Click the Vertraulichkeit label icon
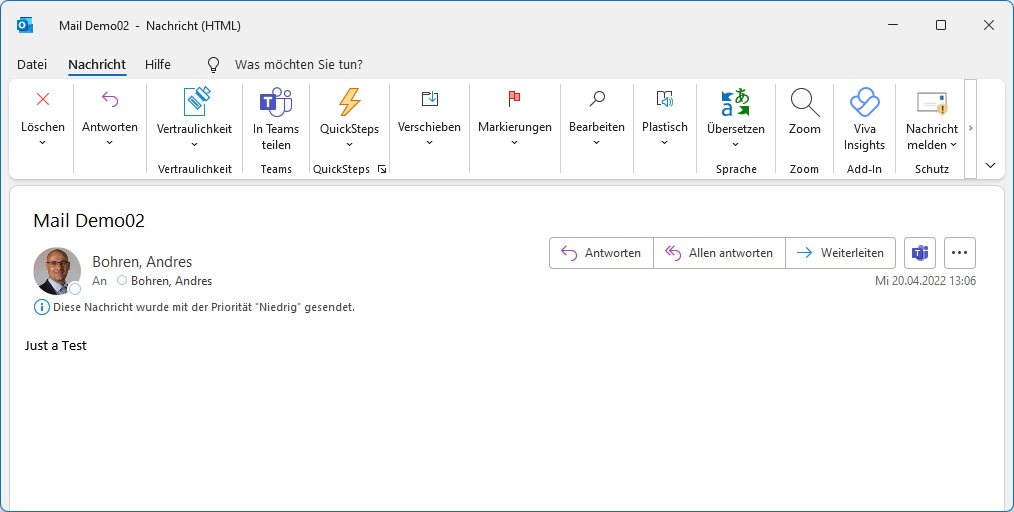 coord(195,101)
